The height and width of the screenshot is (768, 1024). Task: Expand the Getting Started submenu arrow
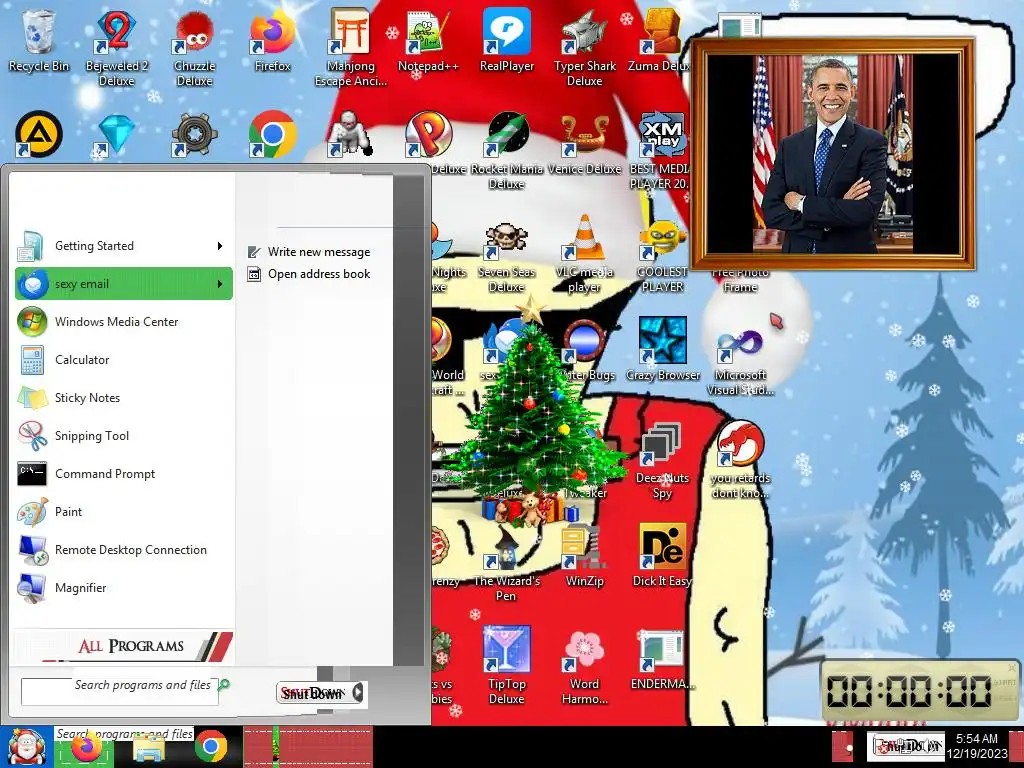220,246
